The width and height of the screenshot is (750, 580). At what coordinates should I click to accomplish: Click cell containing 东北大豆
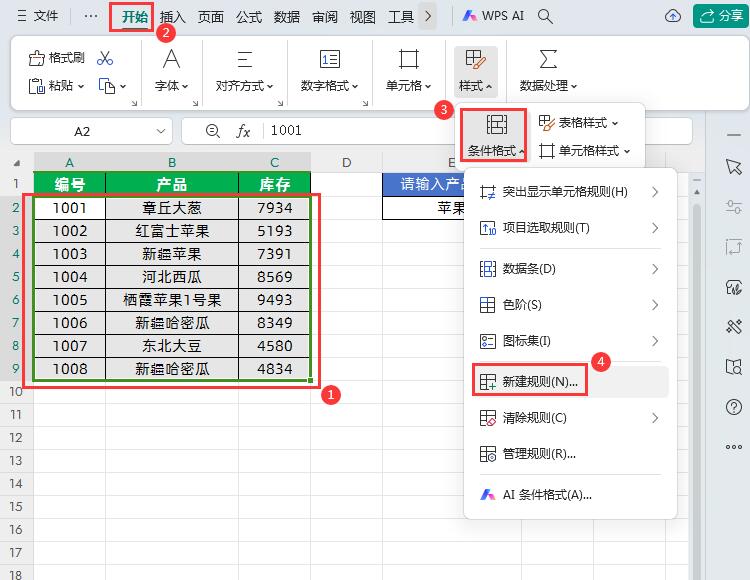pos(172,346)
